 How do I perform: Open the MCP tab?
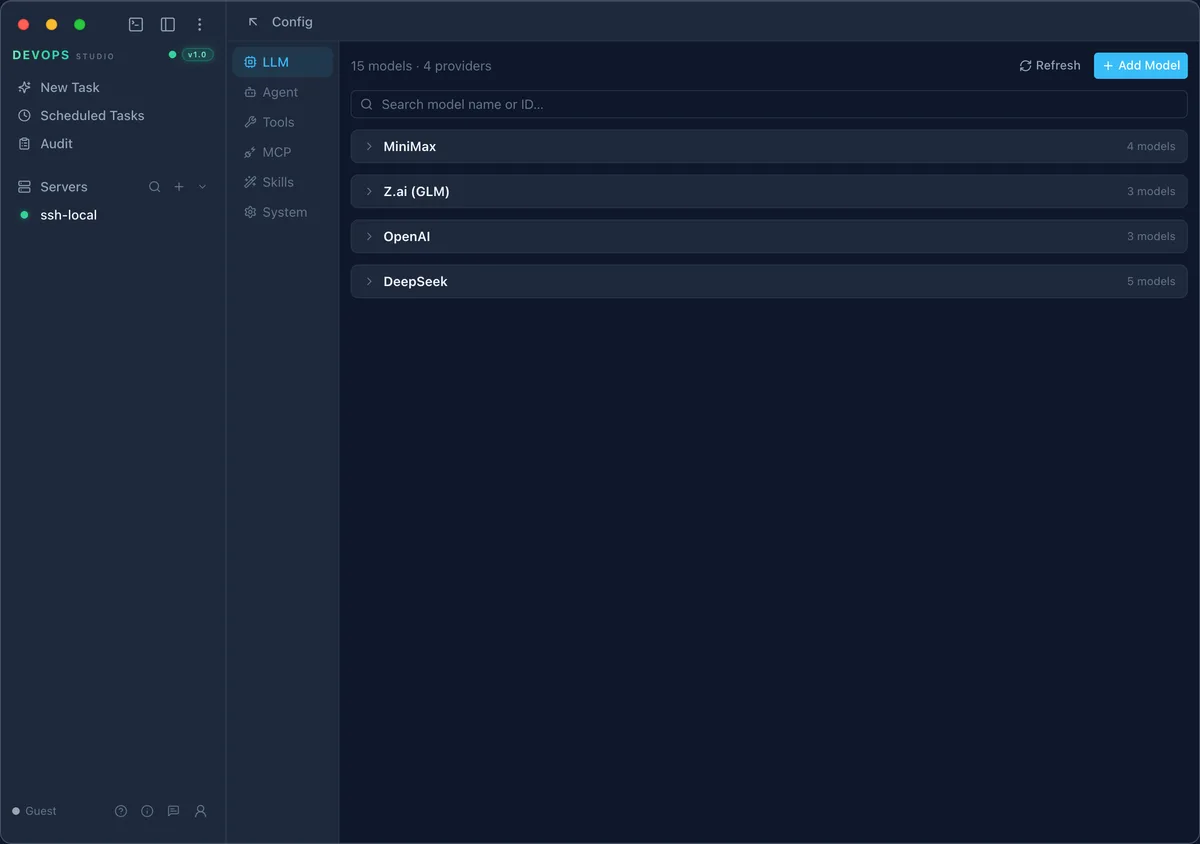point(283,152)
